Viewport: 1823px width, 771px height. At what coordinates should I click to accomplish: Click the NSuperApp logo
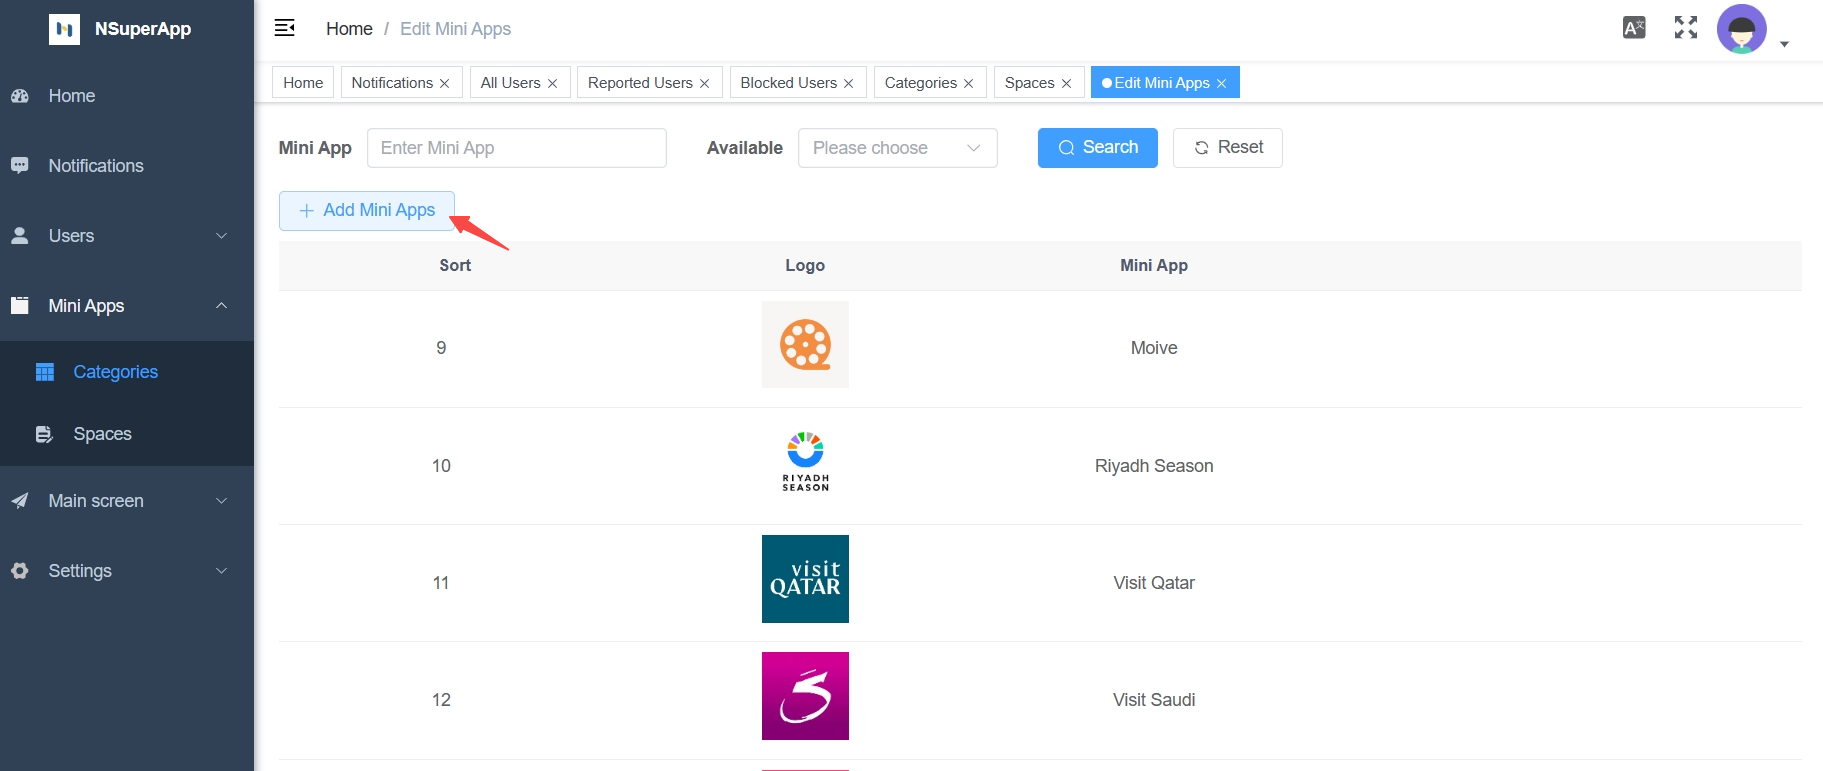(65, 29)
